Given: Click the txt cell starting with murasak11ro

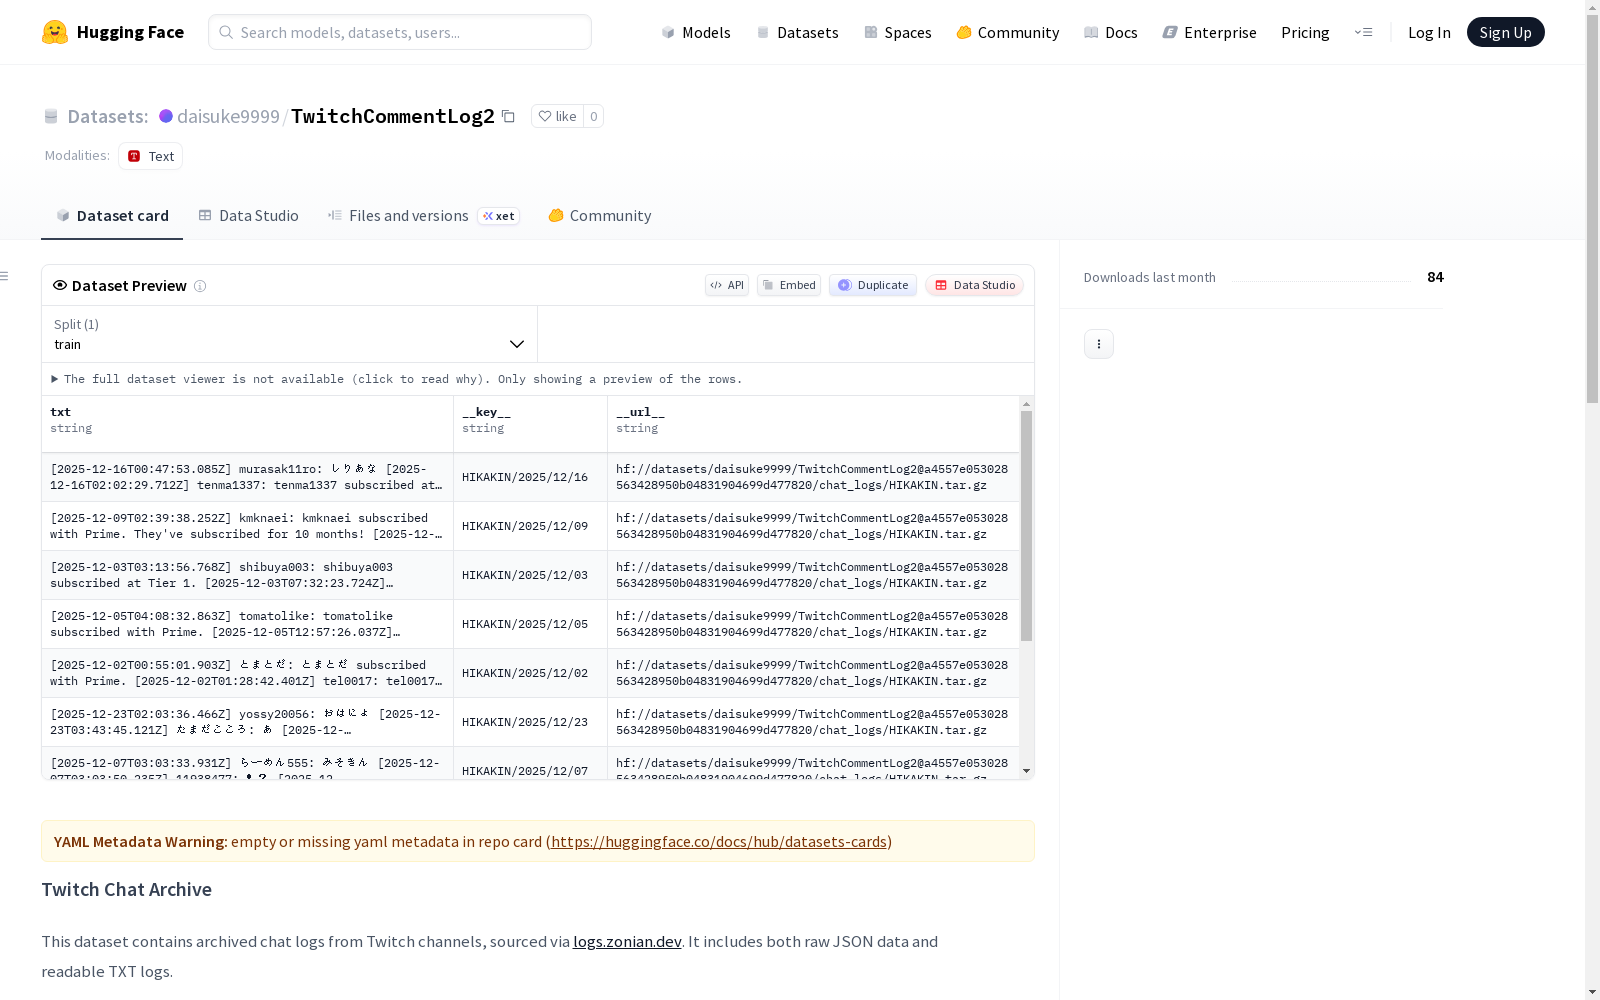Looking at the screenshot, I should [x=247, y=477].
